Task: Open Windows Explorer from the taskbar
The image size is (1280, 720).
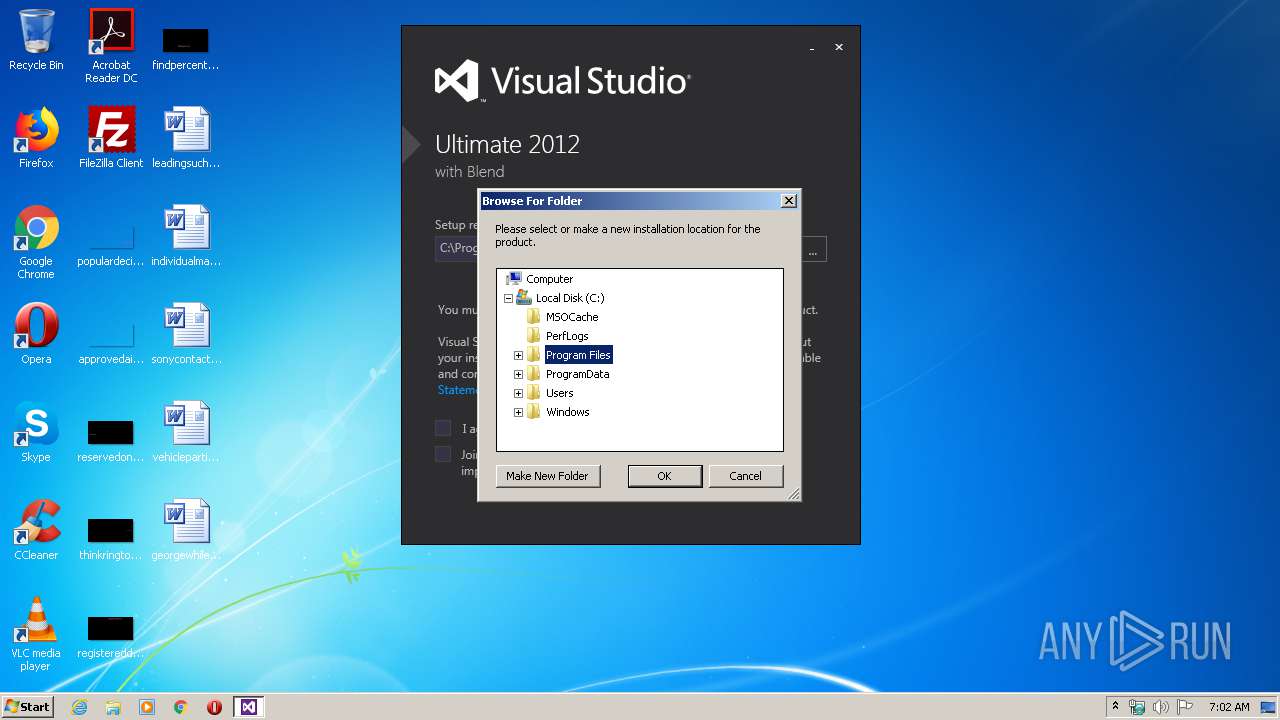Action: [x=113, y=707]
